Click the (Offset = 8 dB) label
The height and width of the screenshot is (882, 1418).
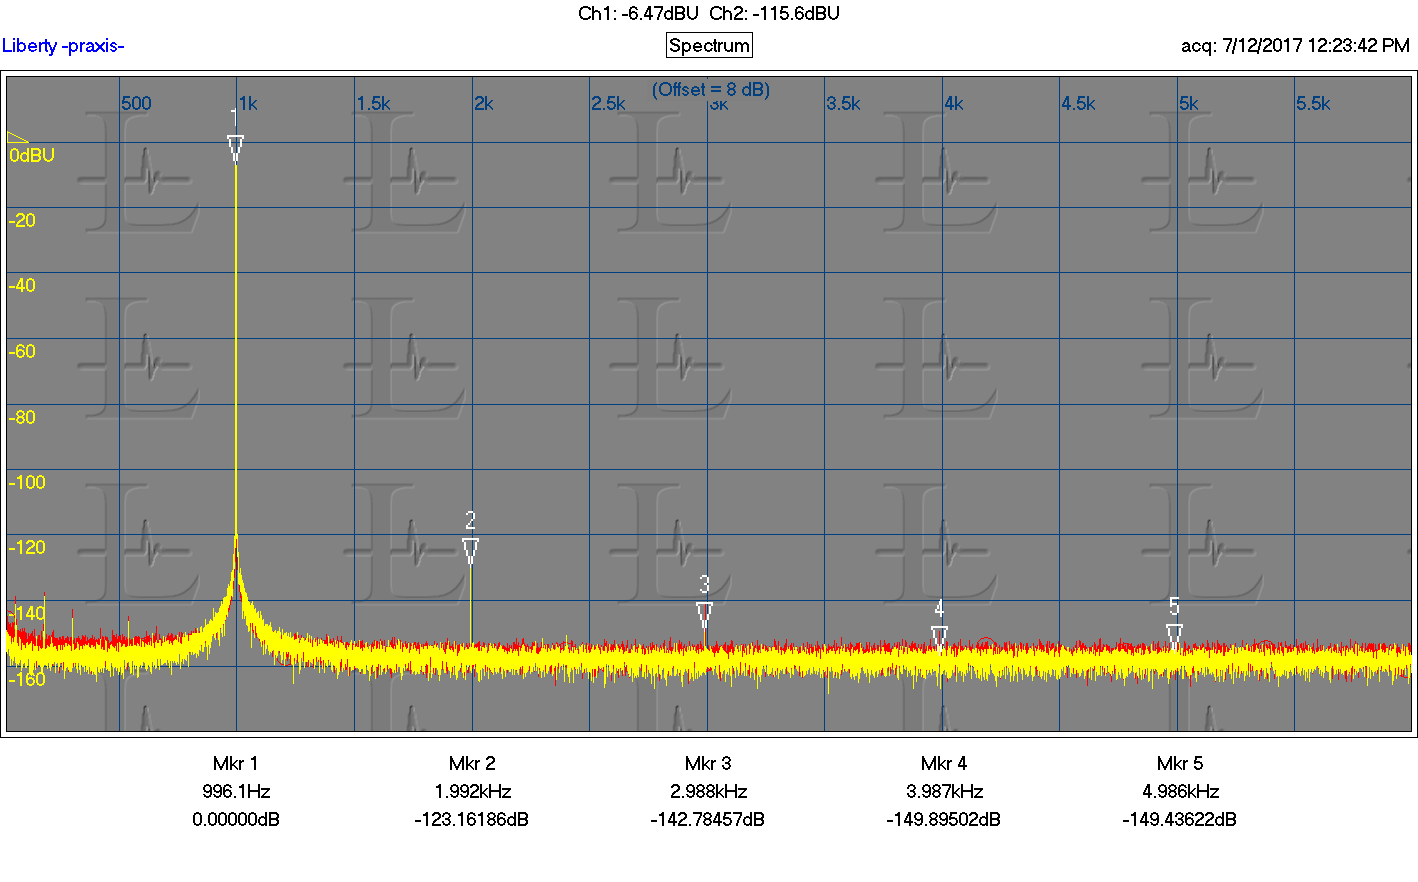click(711, 89)
